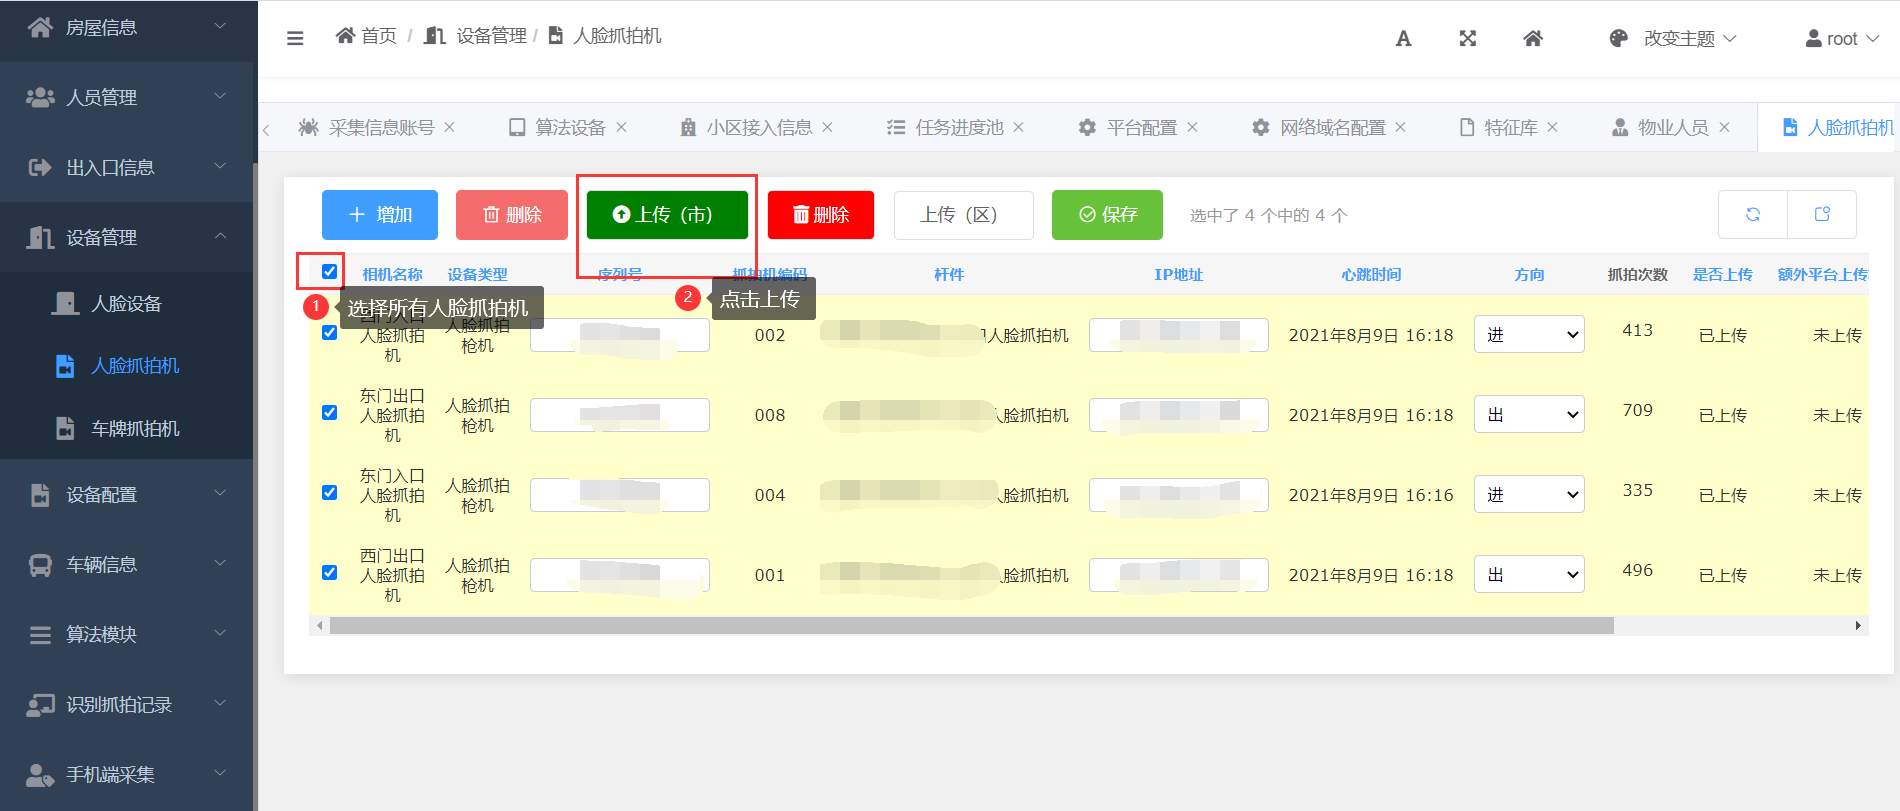1900x811 pixels.
Task: Click the green 保存 button
Action: click(1107, 214)
